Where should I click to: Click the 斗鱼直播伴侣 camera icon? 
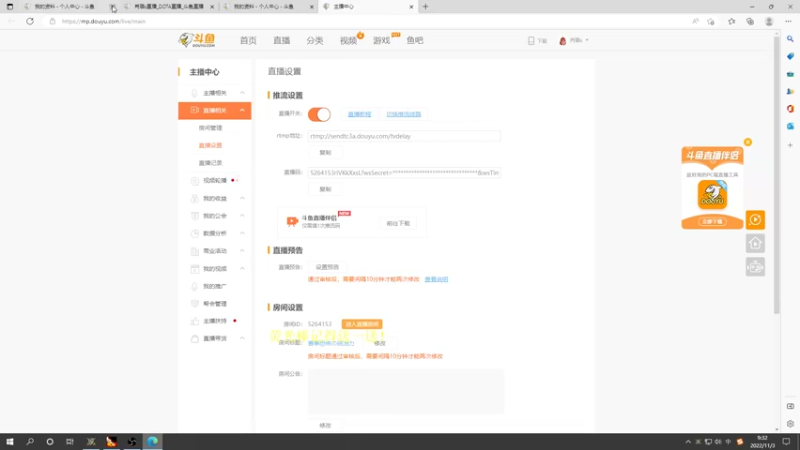[x=292, y=221]
